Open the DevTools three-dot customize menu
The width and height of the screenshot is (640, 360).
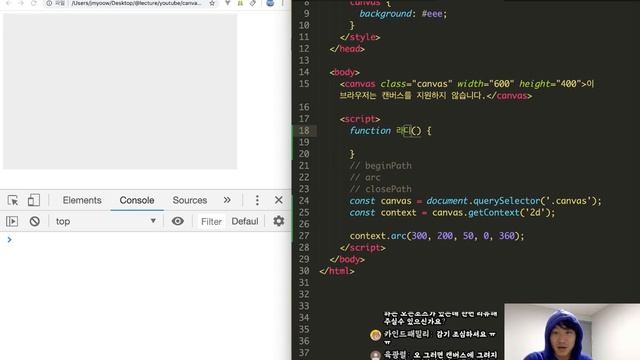[257, 200]
